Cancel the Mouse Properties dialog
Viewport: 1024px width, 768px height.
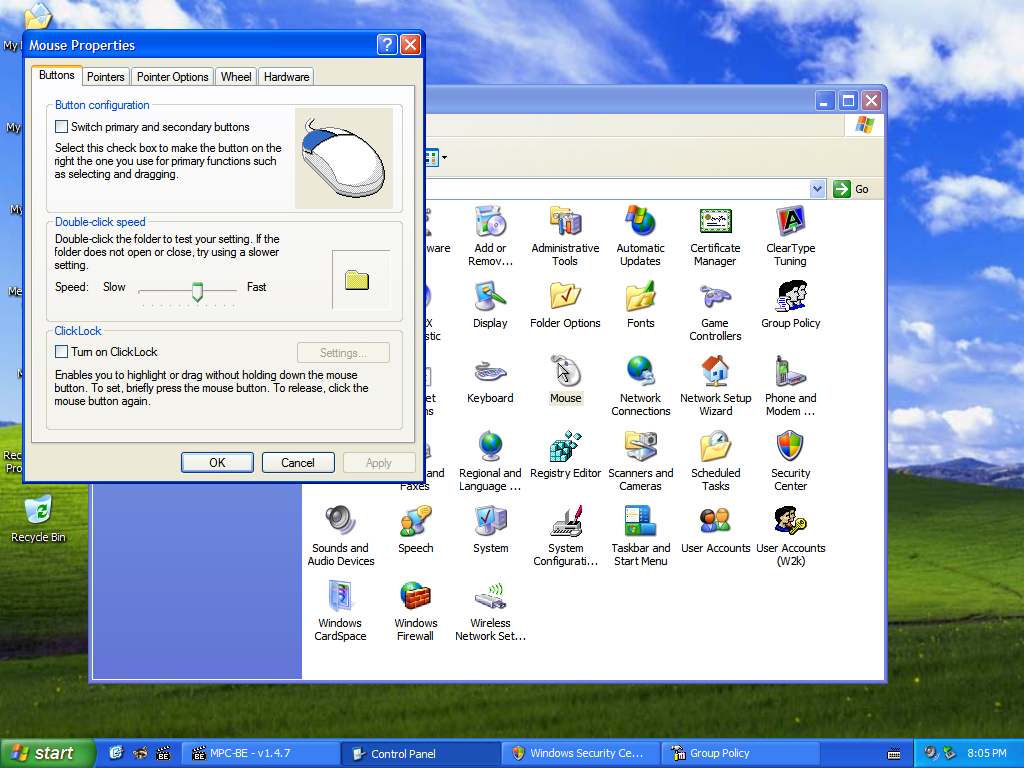click(x=298, y=463)
